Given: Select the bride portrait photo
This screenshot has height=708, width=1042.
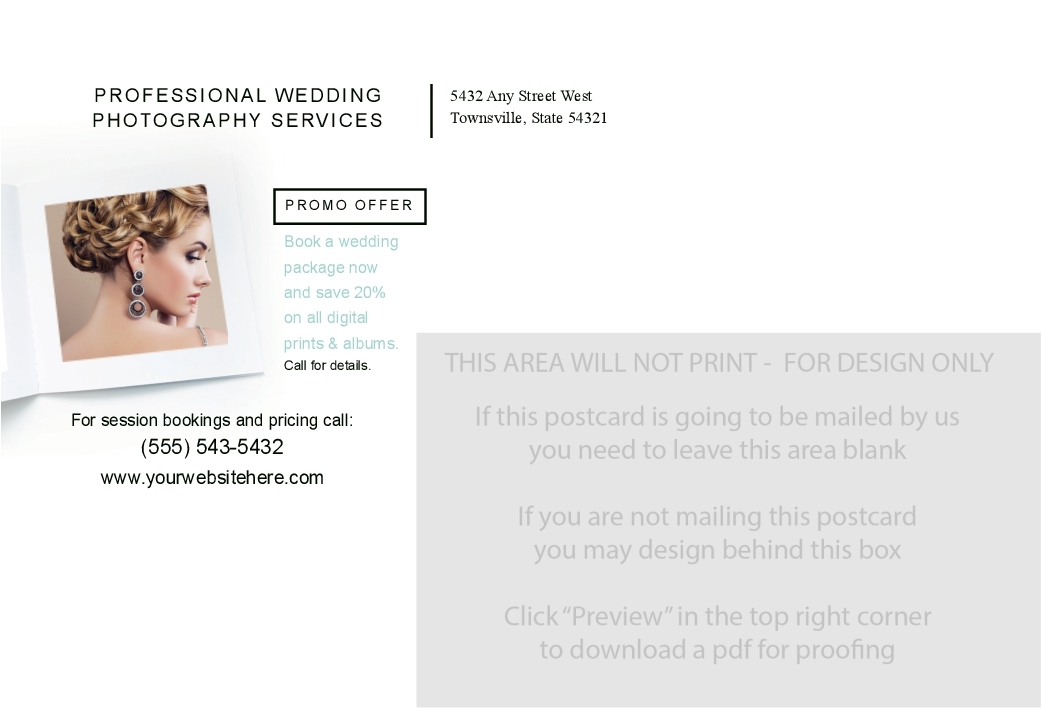Looking at the screenshot, I should 136,273.
